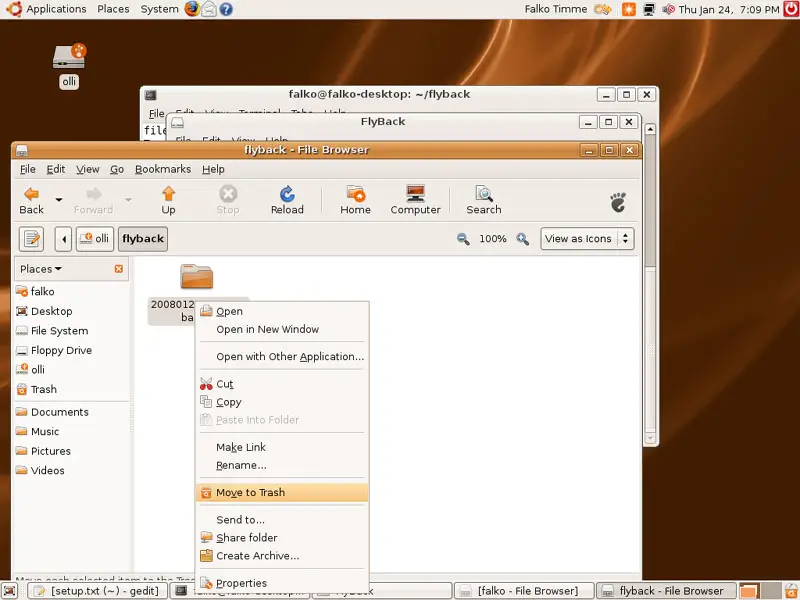The width and height of the screenshot is (800, 600).
Task: Click Show Desktop button in bottom panel
Action: coord(10,591)
